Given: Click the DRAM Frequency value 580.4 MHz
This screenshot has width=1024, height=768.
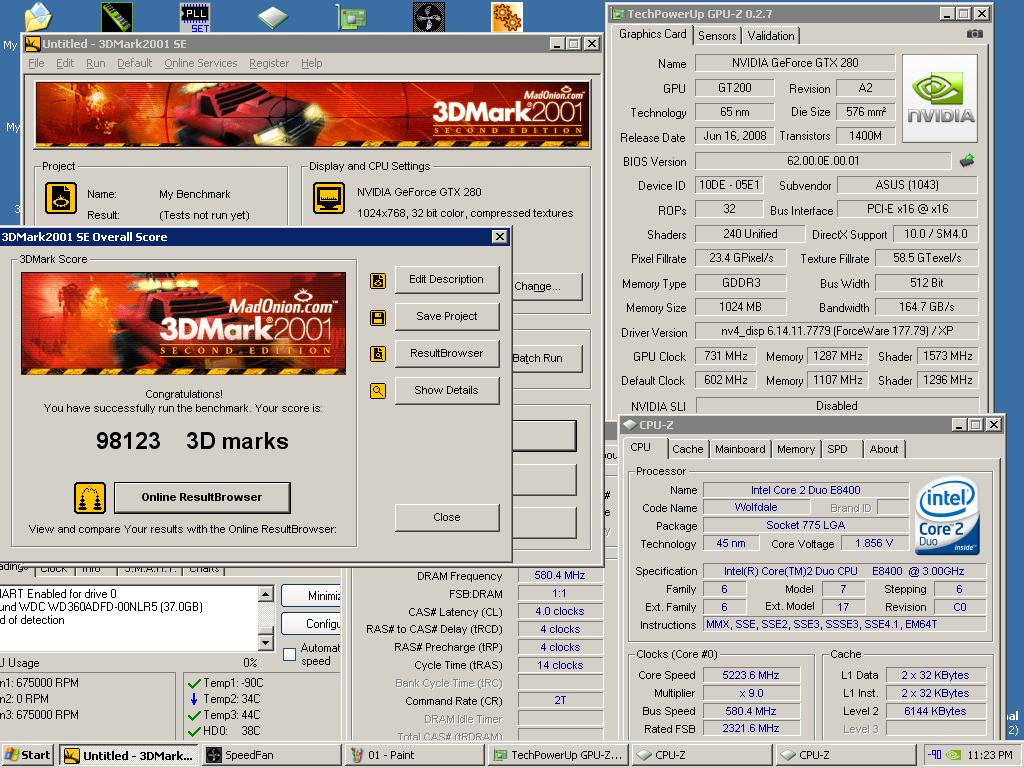Looking at the screenshot, I should pyautogui.click(x=560, y=575).
